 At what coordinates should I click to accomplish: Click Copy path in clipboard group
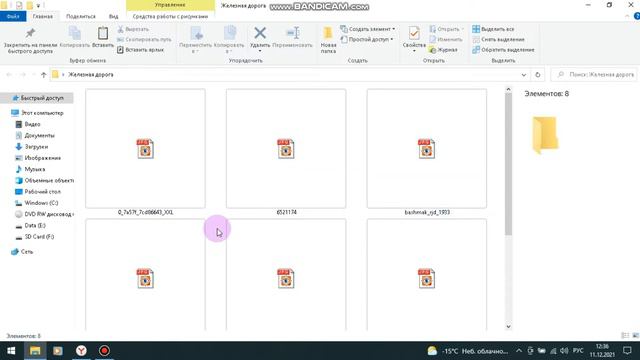144,40
